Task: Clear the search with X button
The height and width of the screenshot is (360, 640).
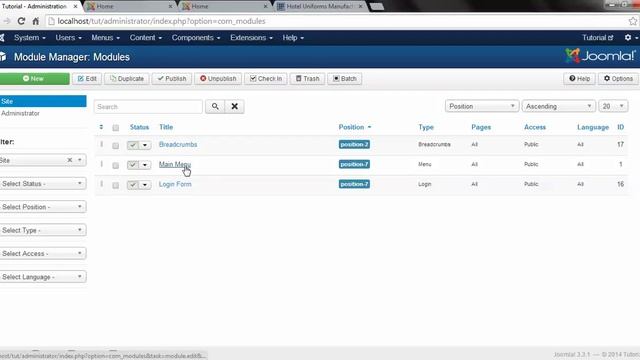Action: point(234,107)
